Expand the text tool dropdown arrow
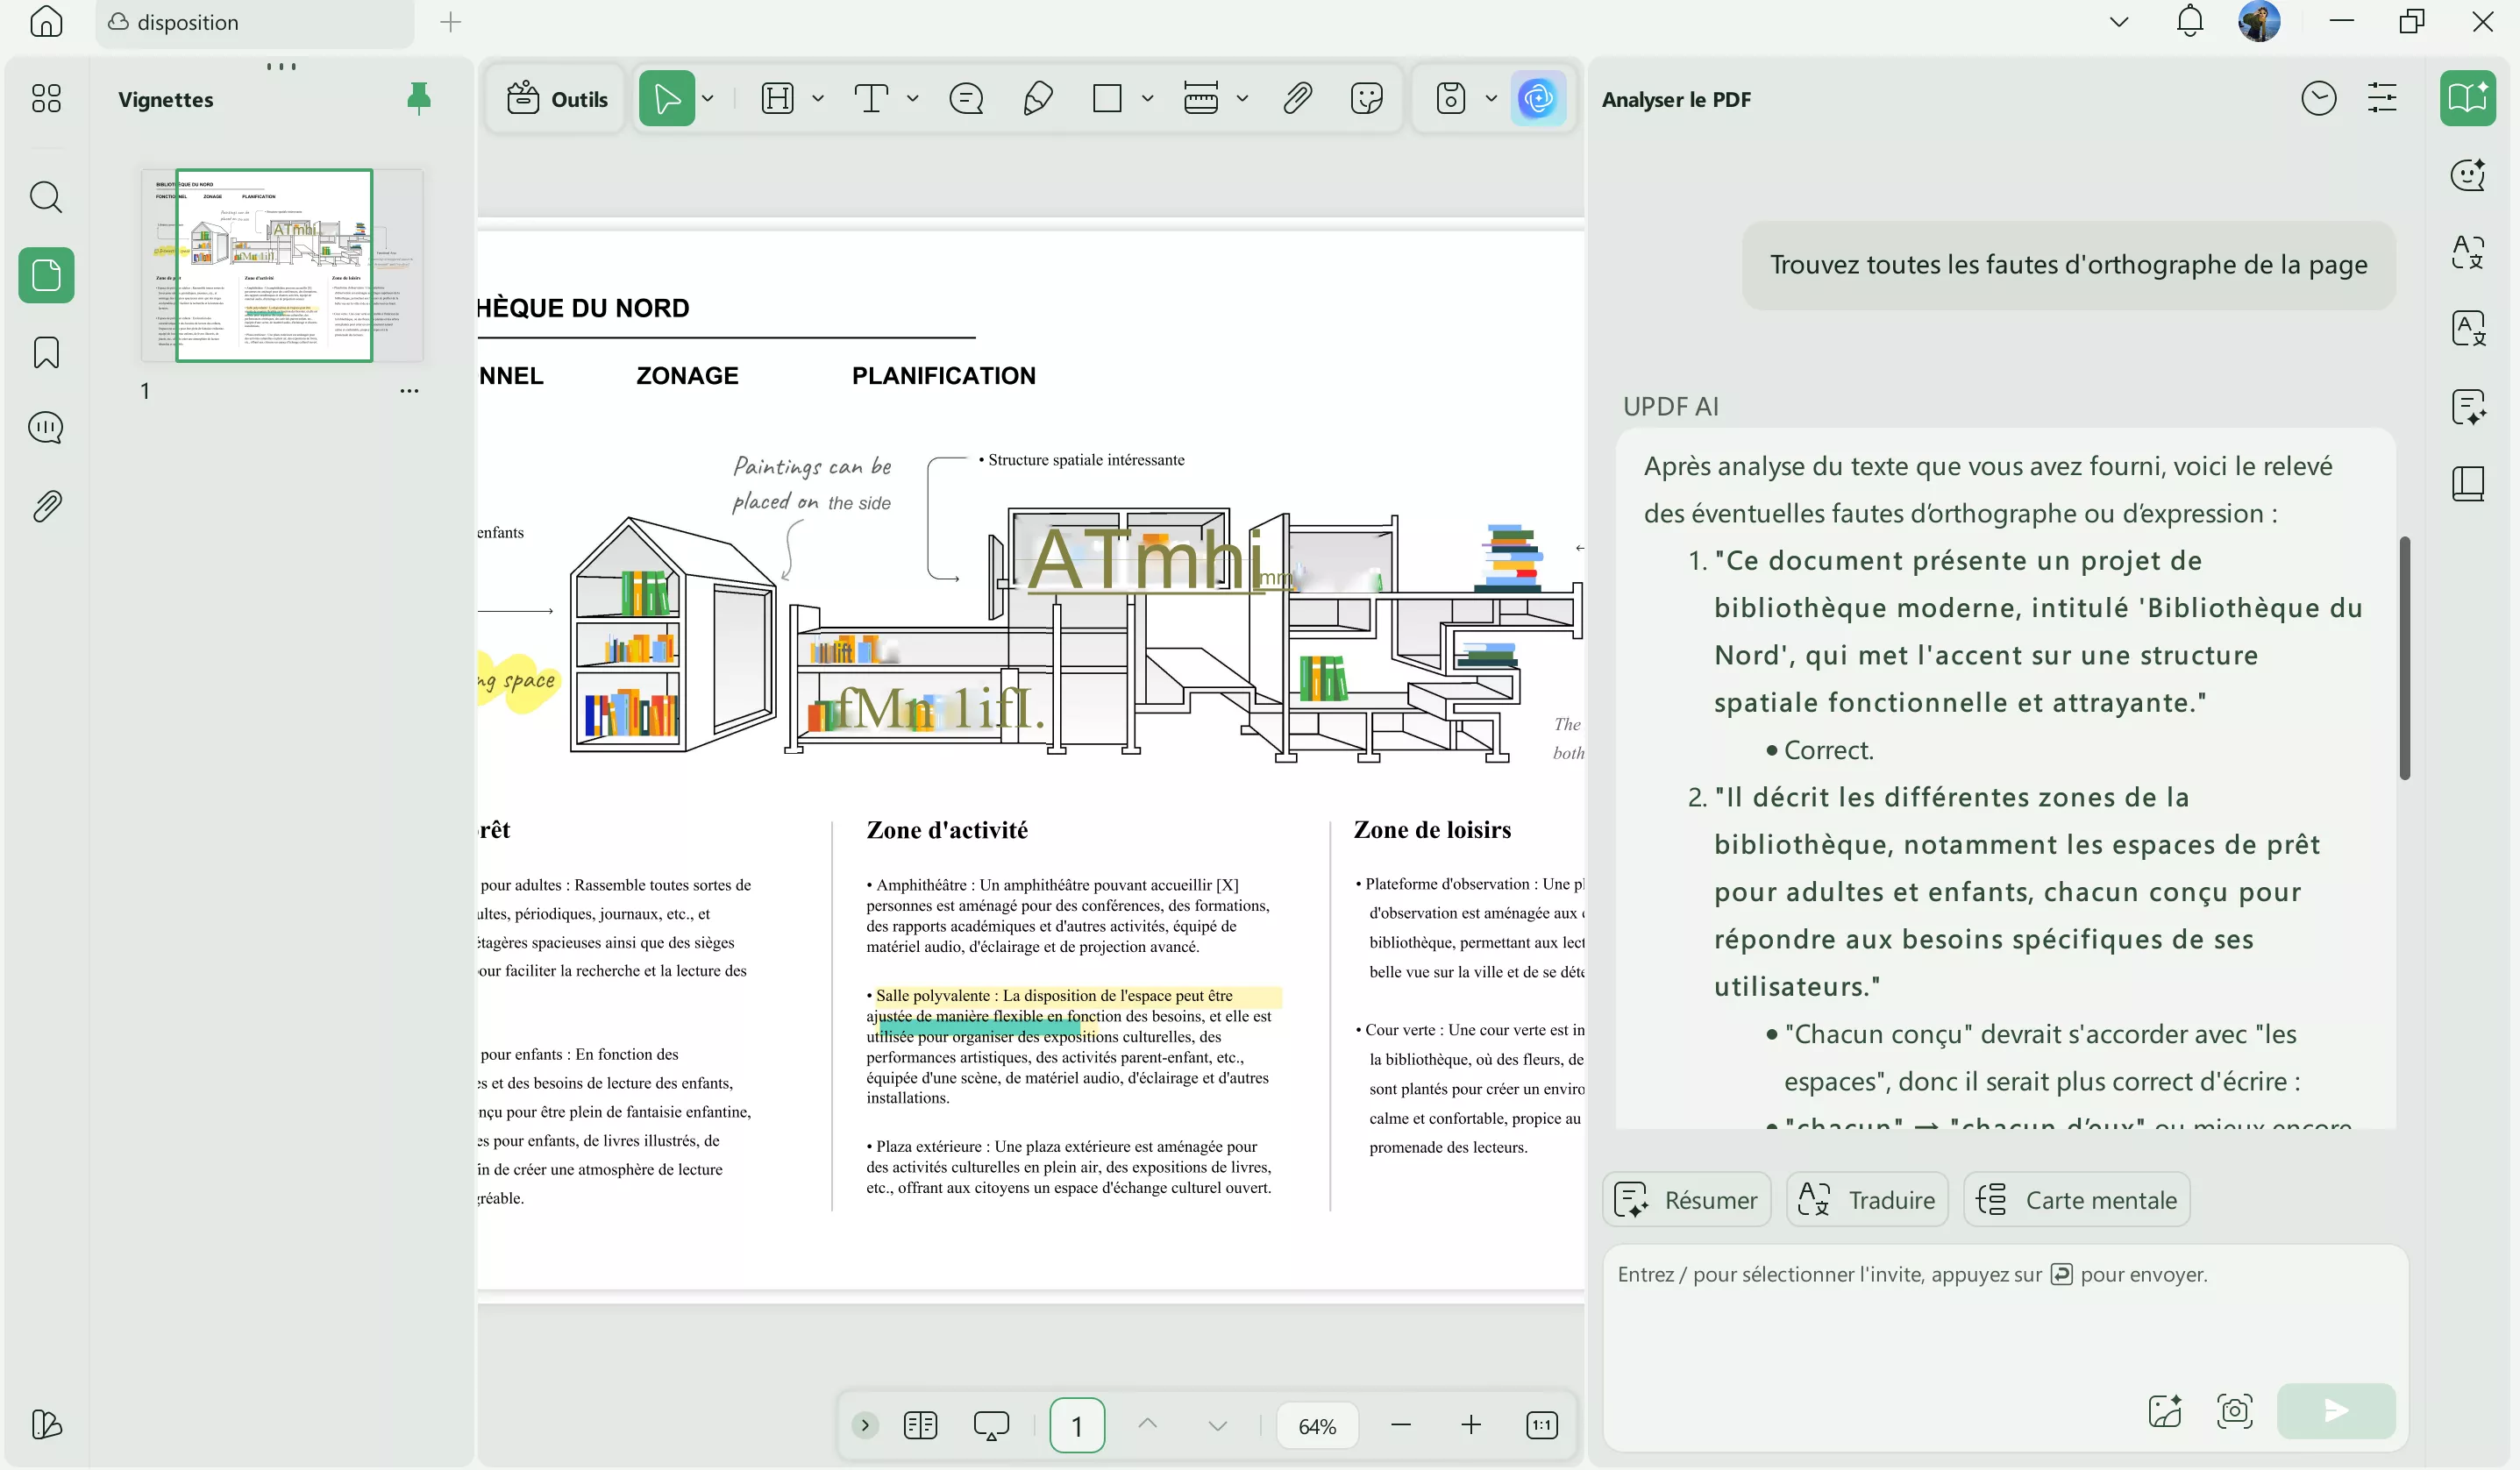The height and width of the screenshot is (1470, 2520). click(912, 98)
